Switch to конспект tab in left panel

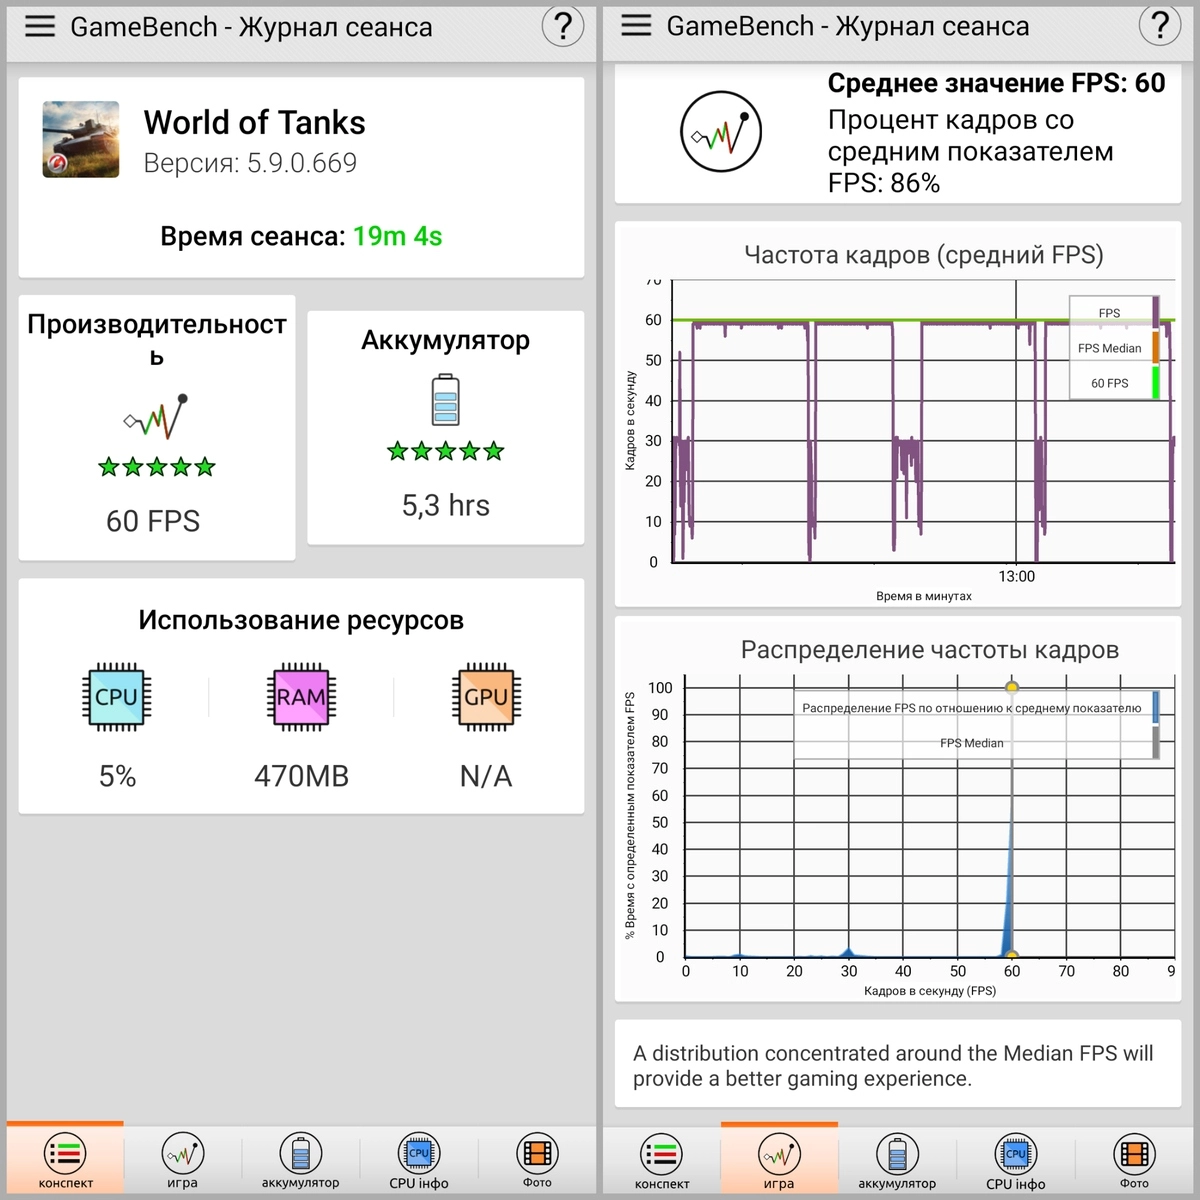[65, 1160]
